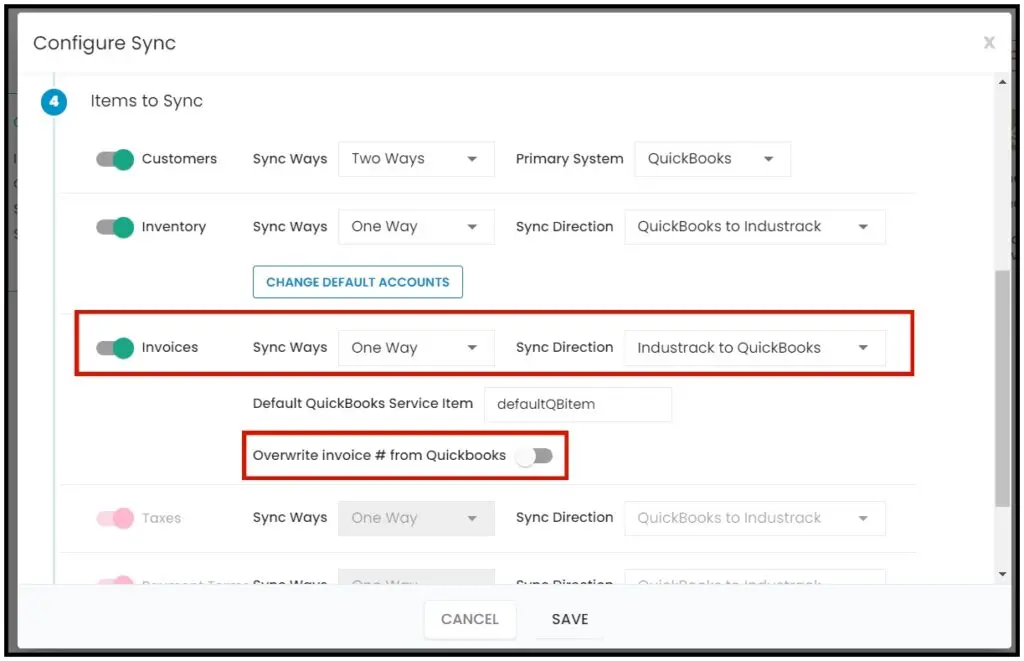Open Inventory Sync Ways One Way dropdown
Image resolution: width=1024 pixels, height=661 pixels.
416,227
